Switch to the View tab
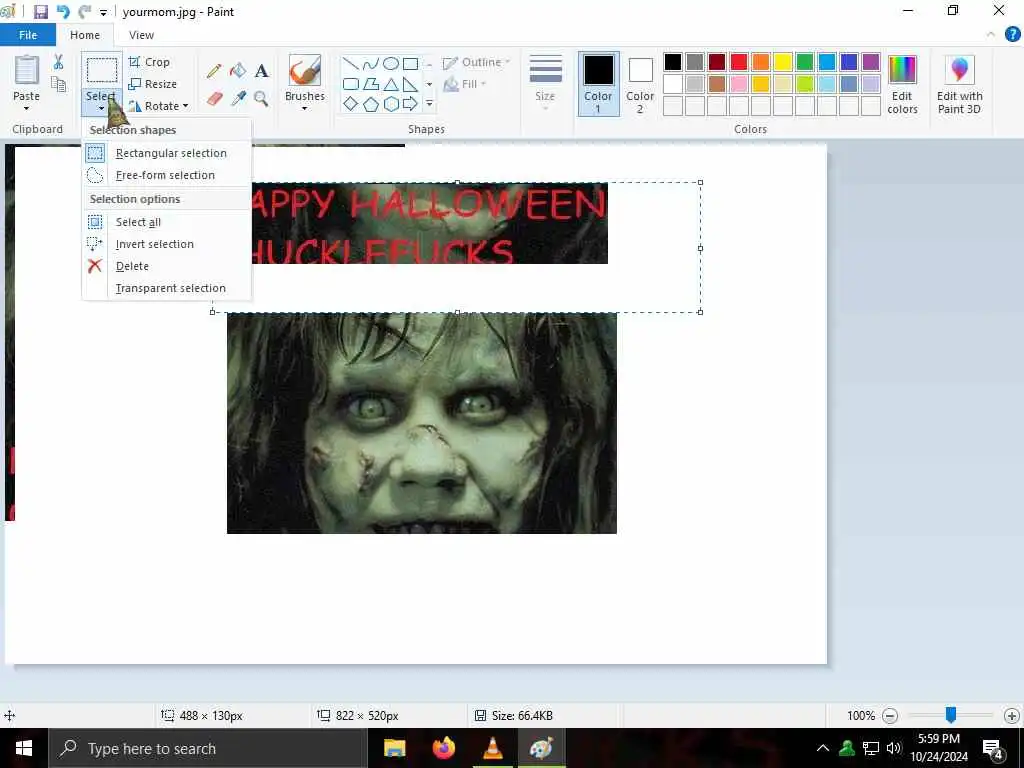This screenshot has width=1024, height=768. (141, 35)
